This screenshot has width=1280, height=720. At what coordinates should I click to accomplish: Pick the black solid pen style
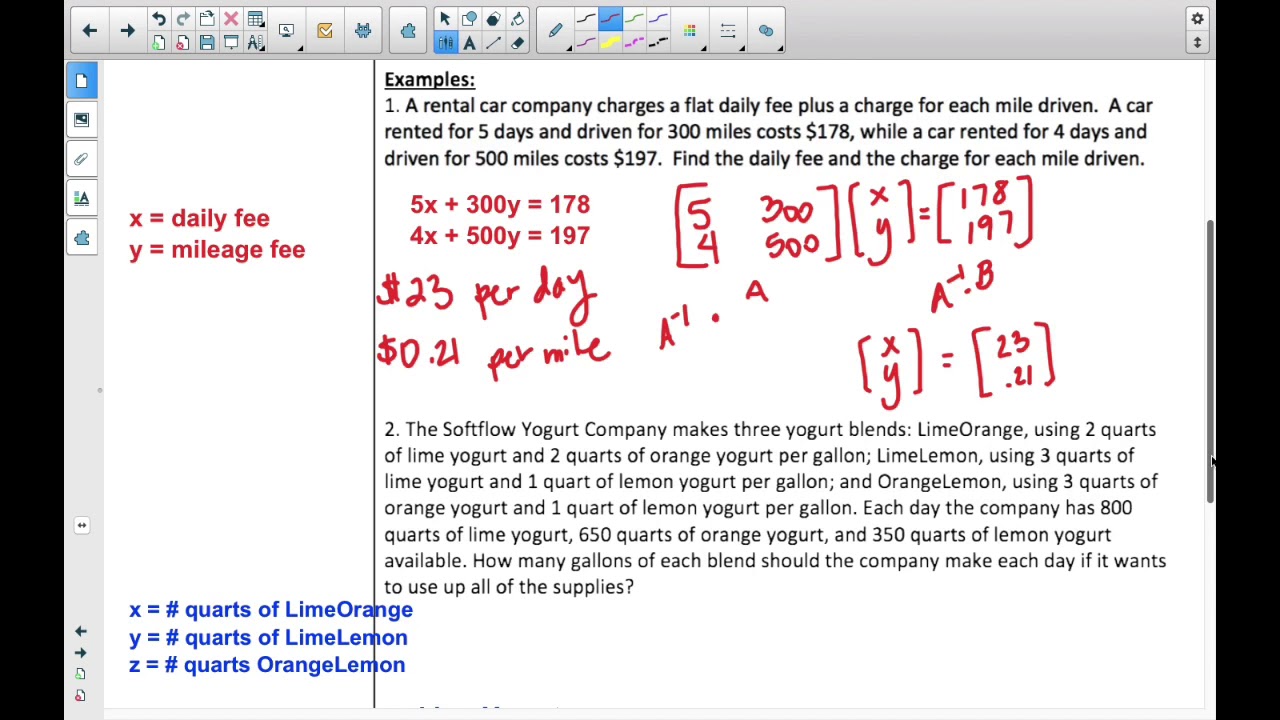(586, 19)
